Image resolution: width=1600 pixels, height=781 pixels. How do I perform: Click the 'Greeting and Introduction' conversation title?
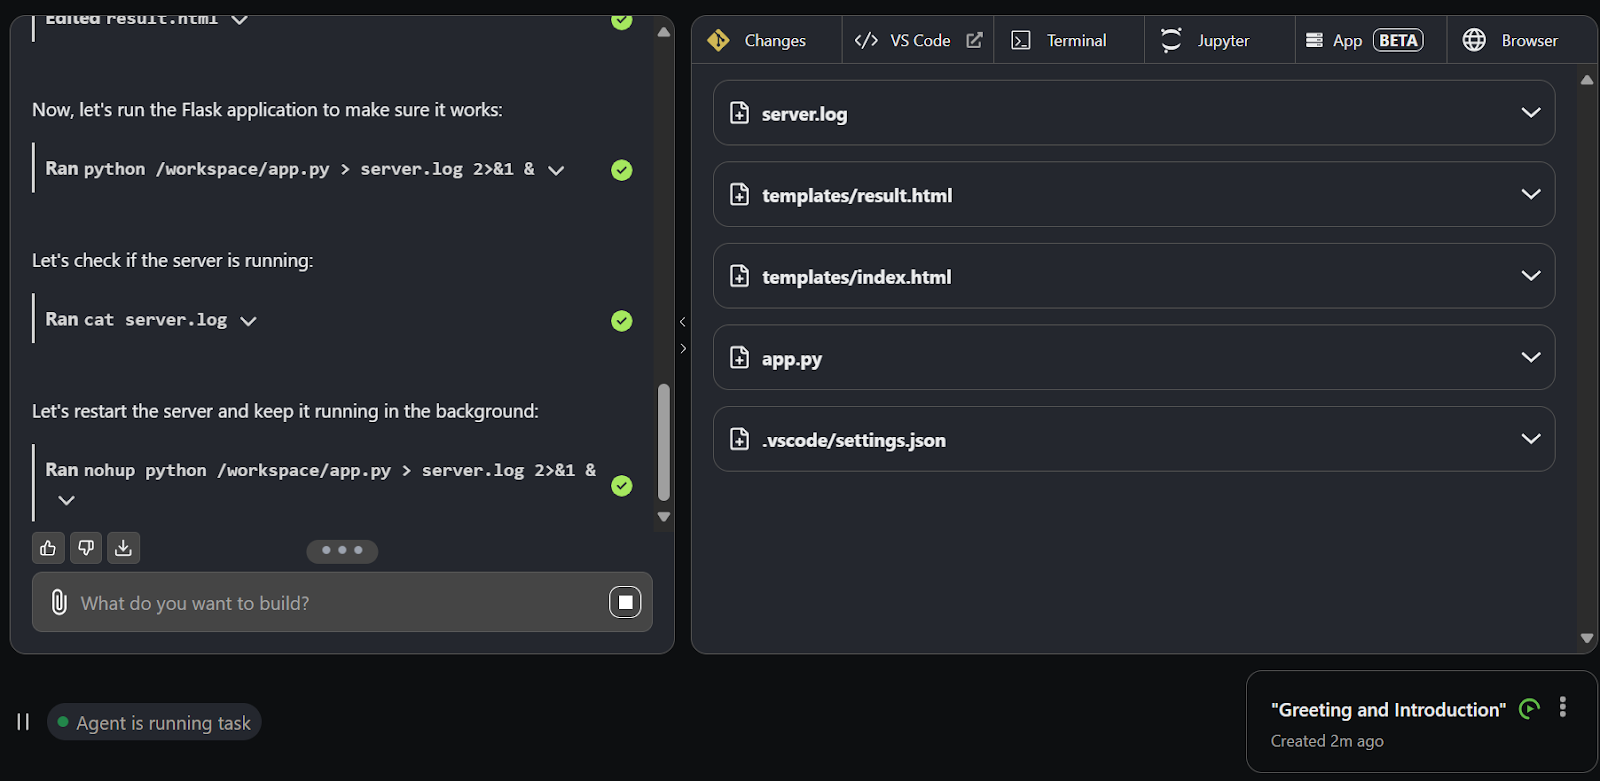[x=1388, y=710]
